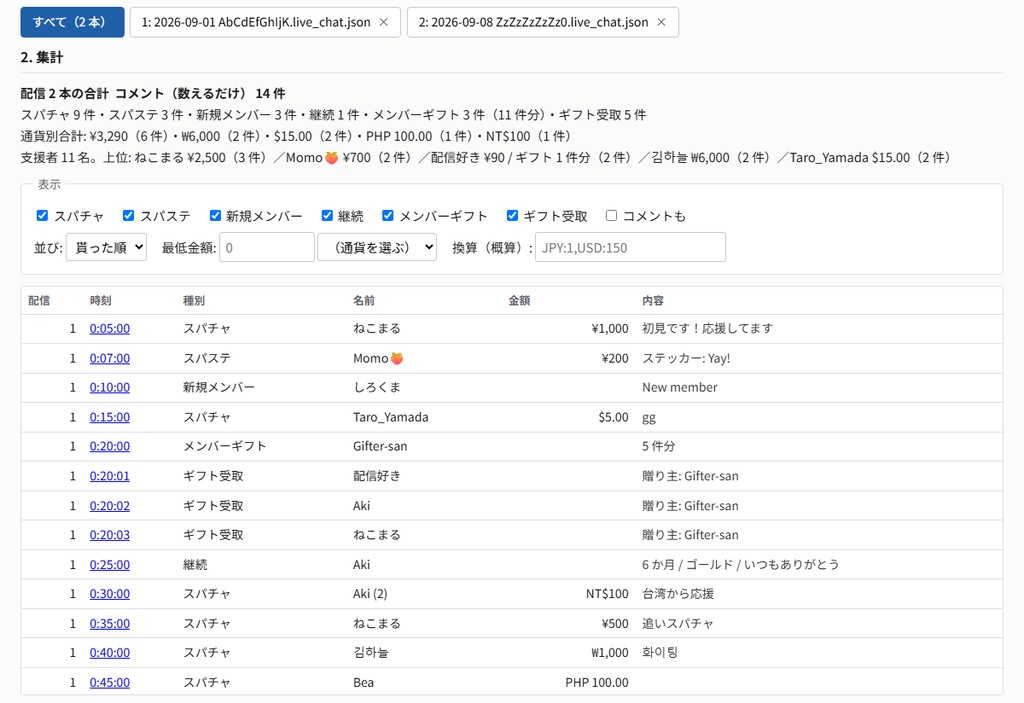Toggle the 継続 checkbox
Viewport: 1024px width, 703px height.
[327, 216]
